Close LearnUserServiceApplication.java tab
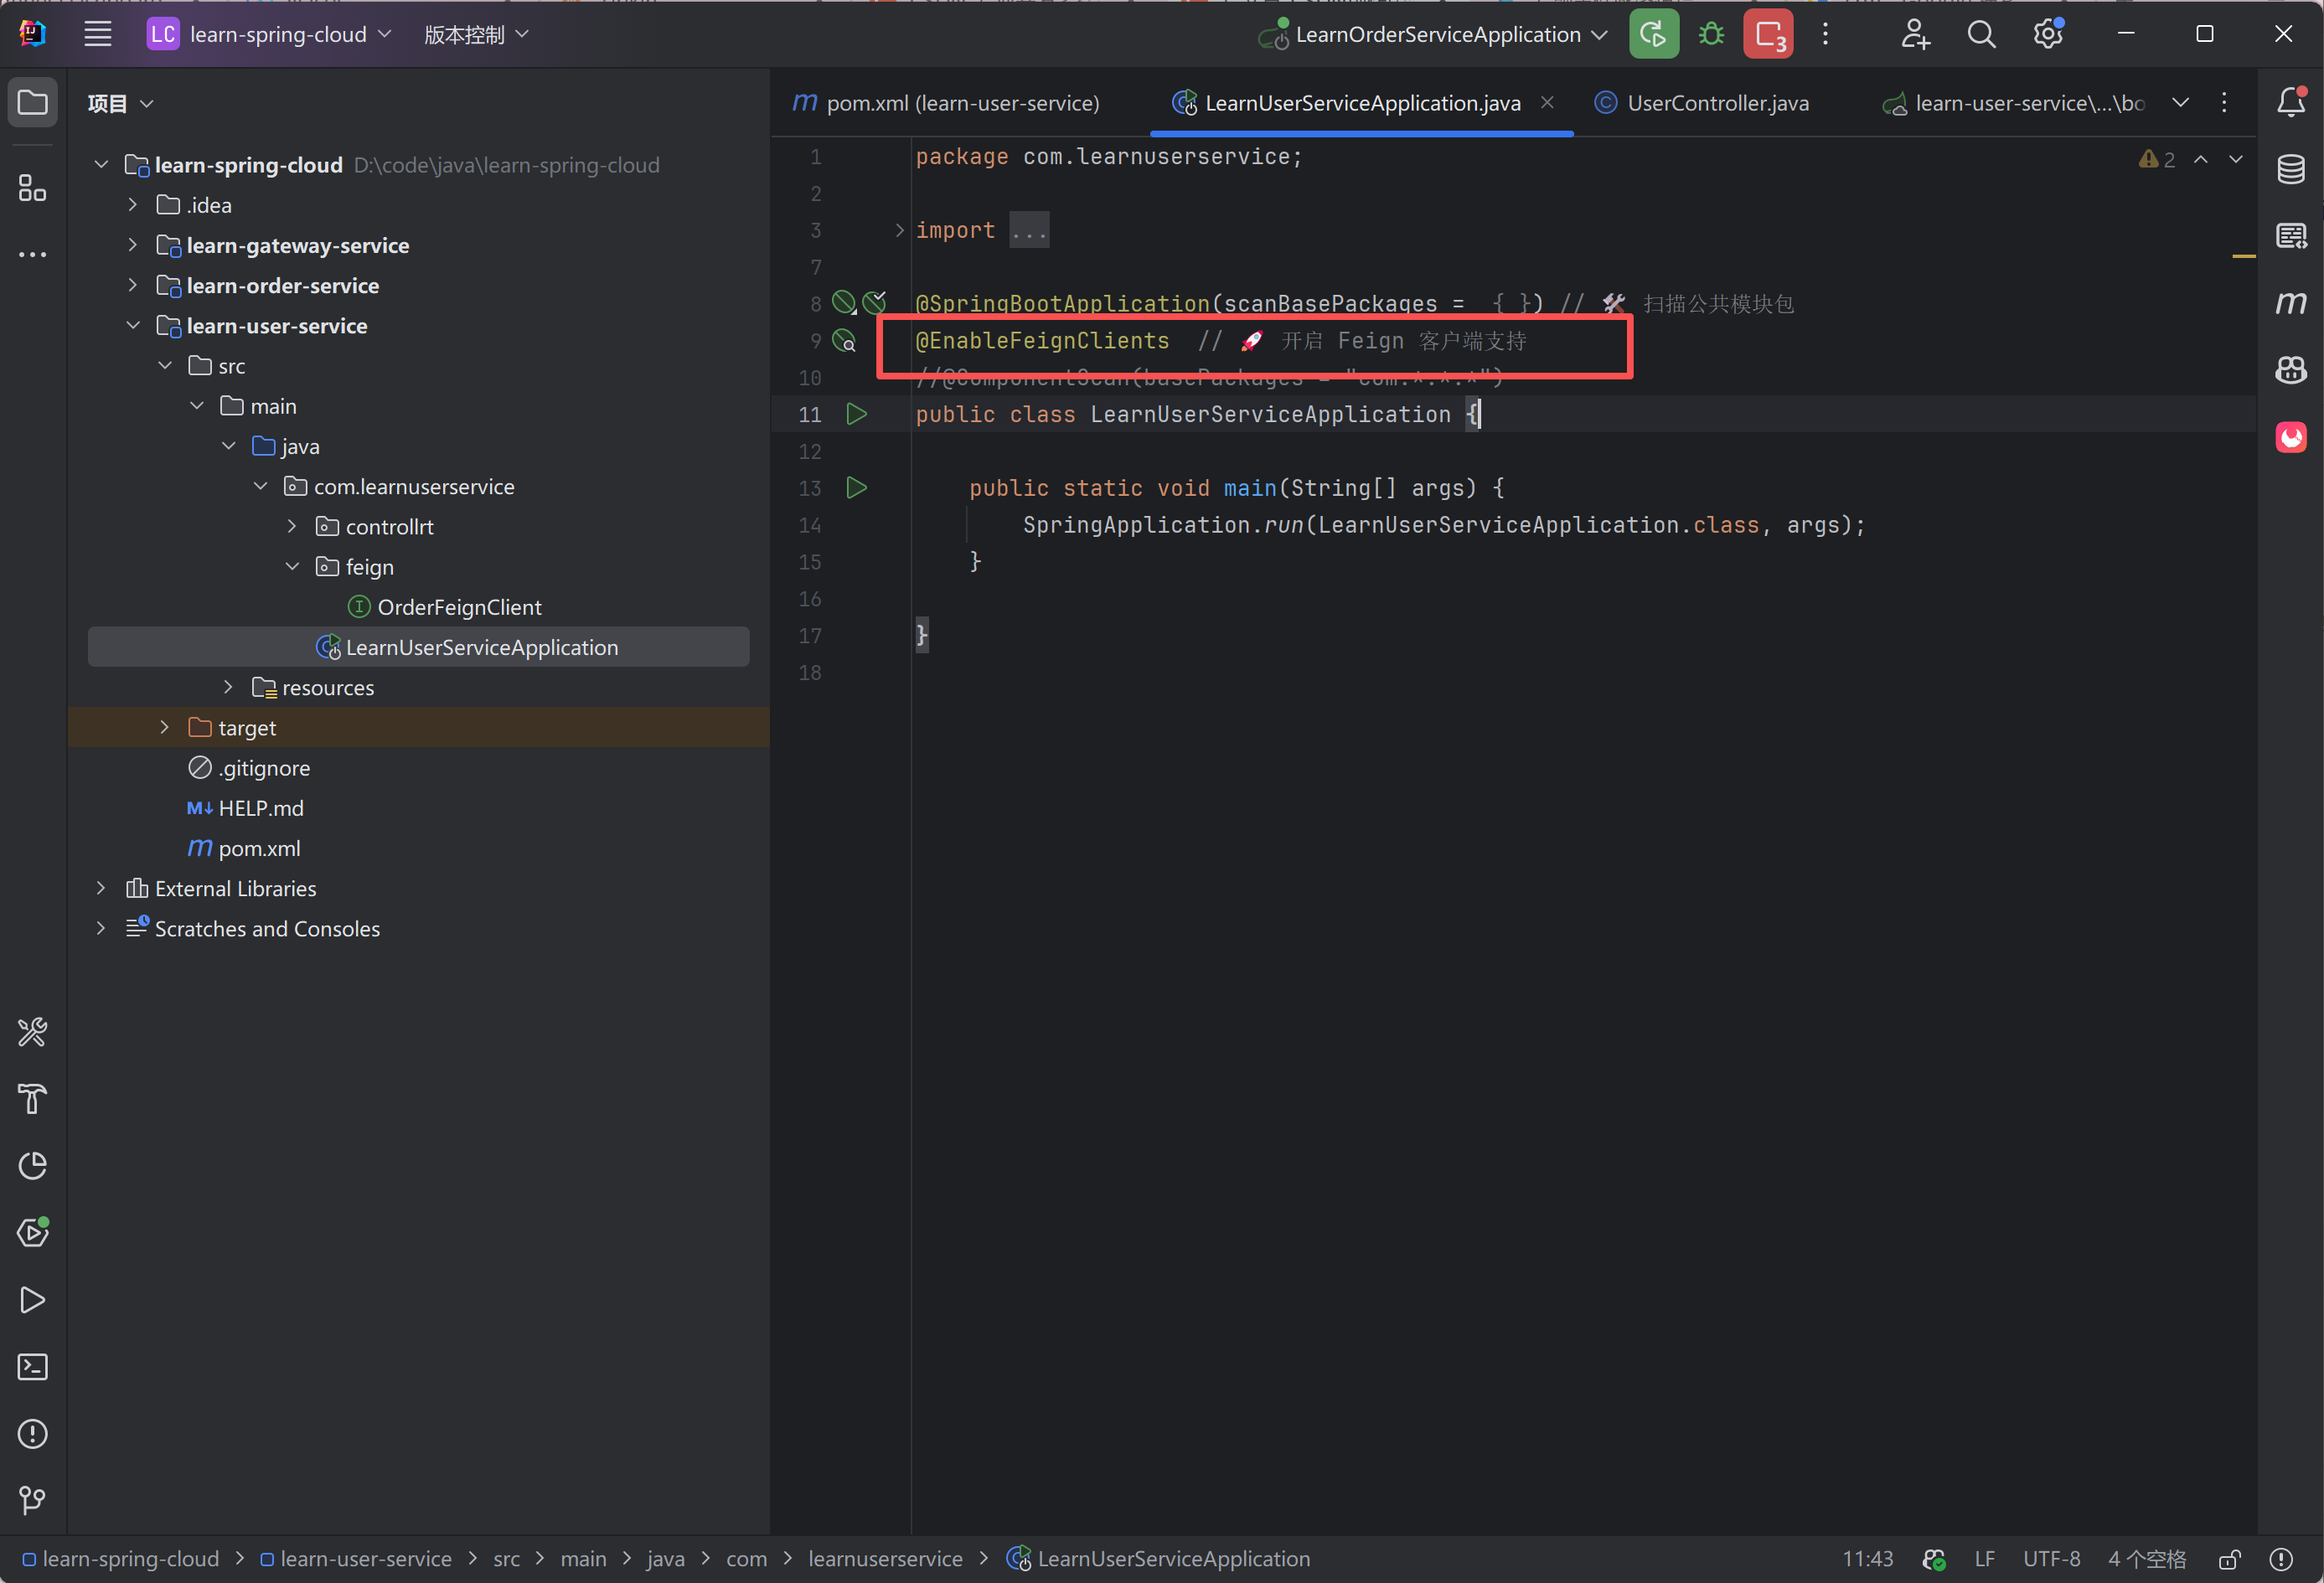The height and width of the screenshot is (1583, 2324). 1547,102
